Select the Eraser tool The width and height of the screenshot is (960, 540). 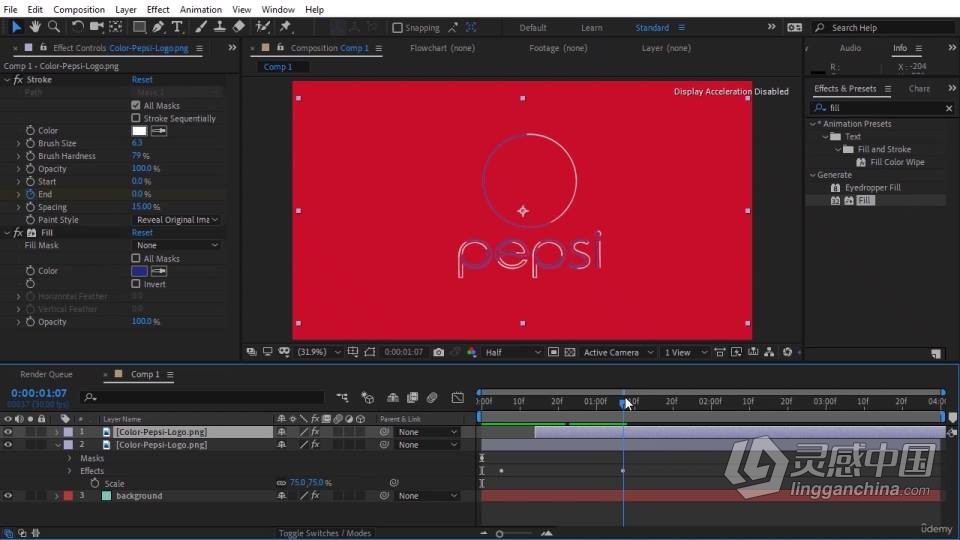[239, 27]
